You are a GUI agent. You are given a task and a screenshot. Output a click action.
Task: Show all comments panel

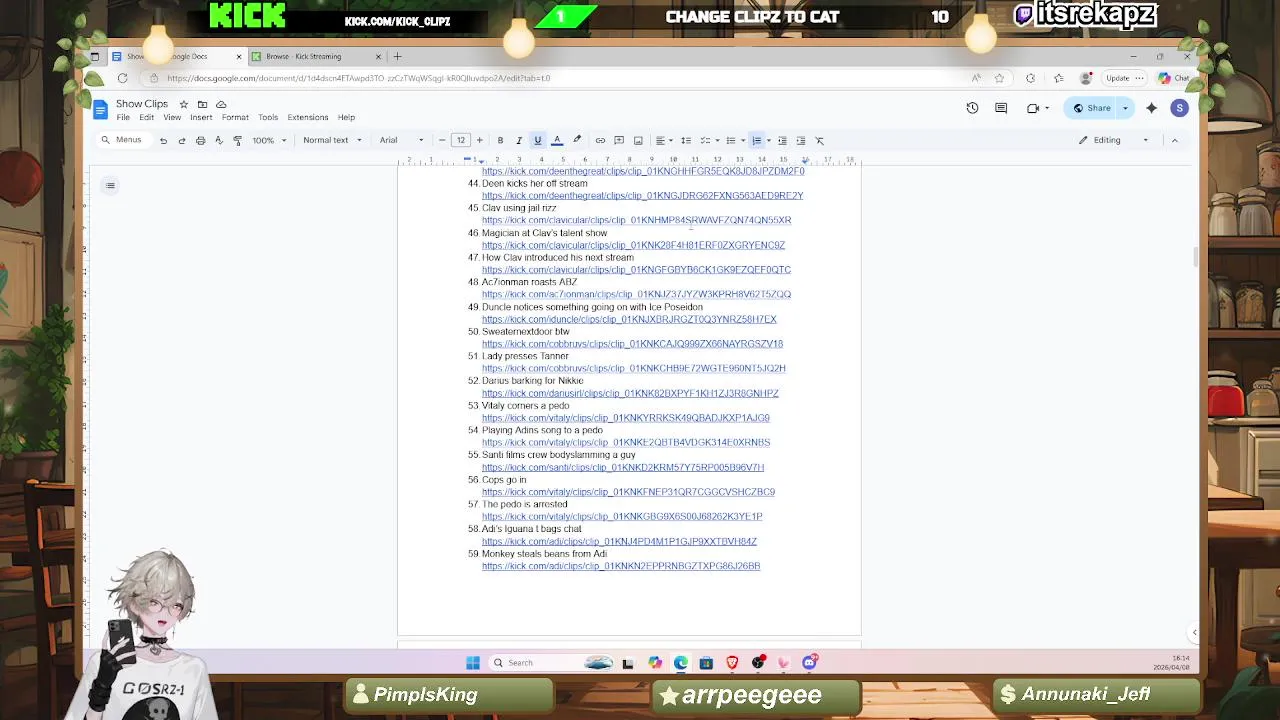(1001, 108)
